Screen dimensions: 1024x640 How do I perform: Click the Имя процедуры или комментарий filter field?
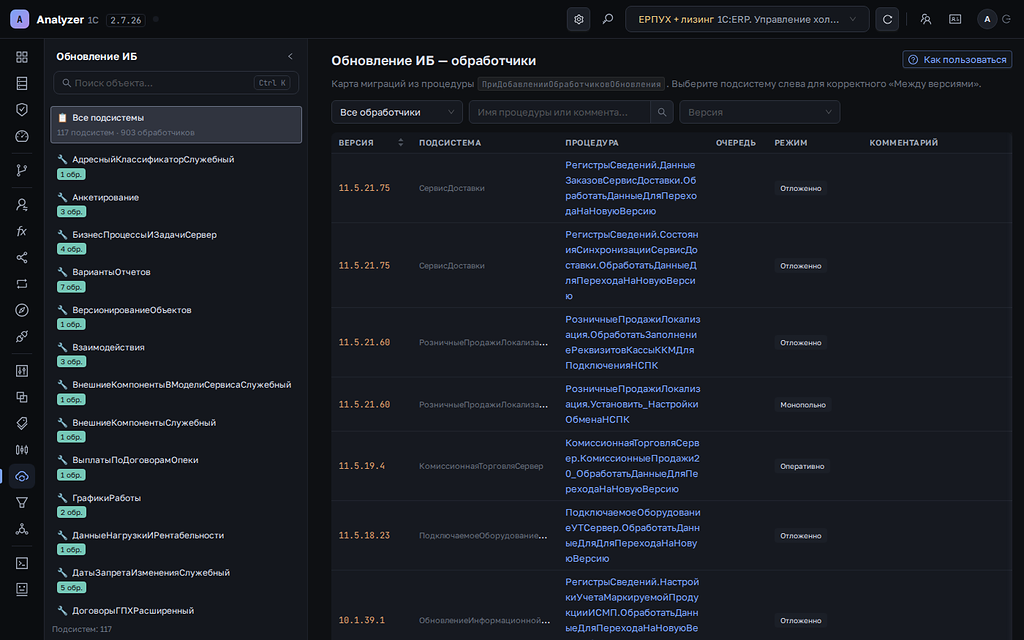[x=560, y=112]
